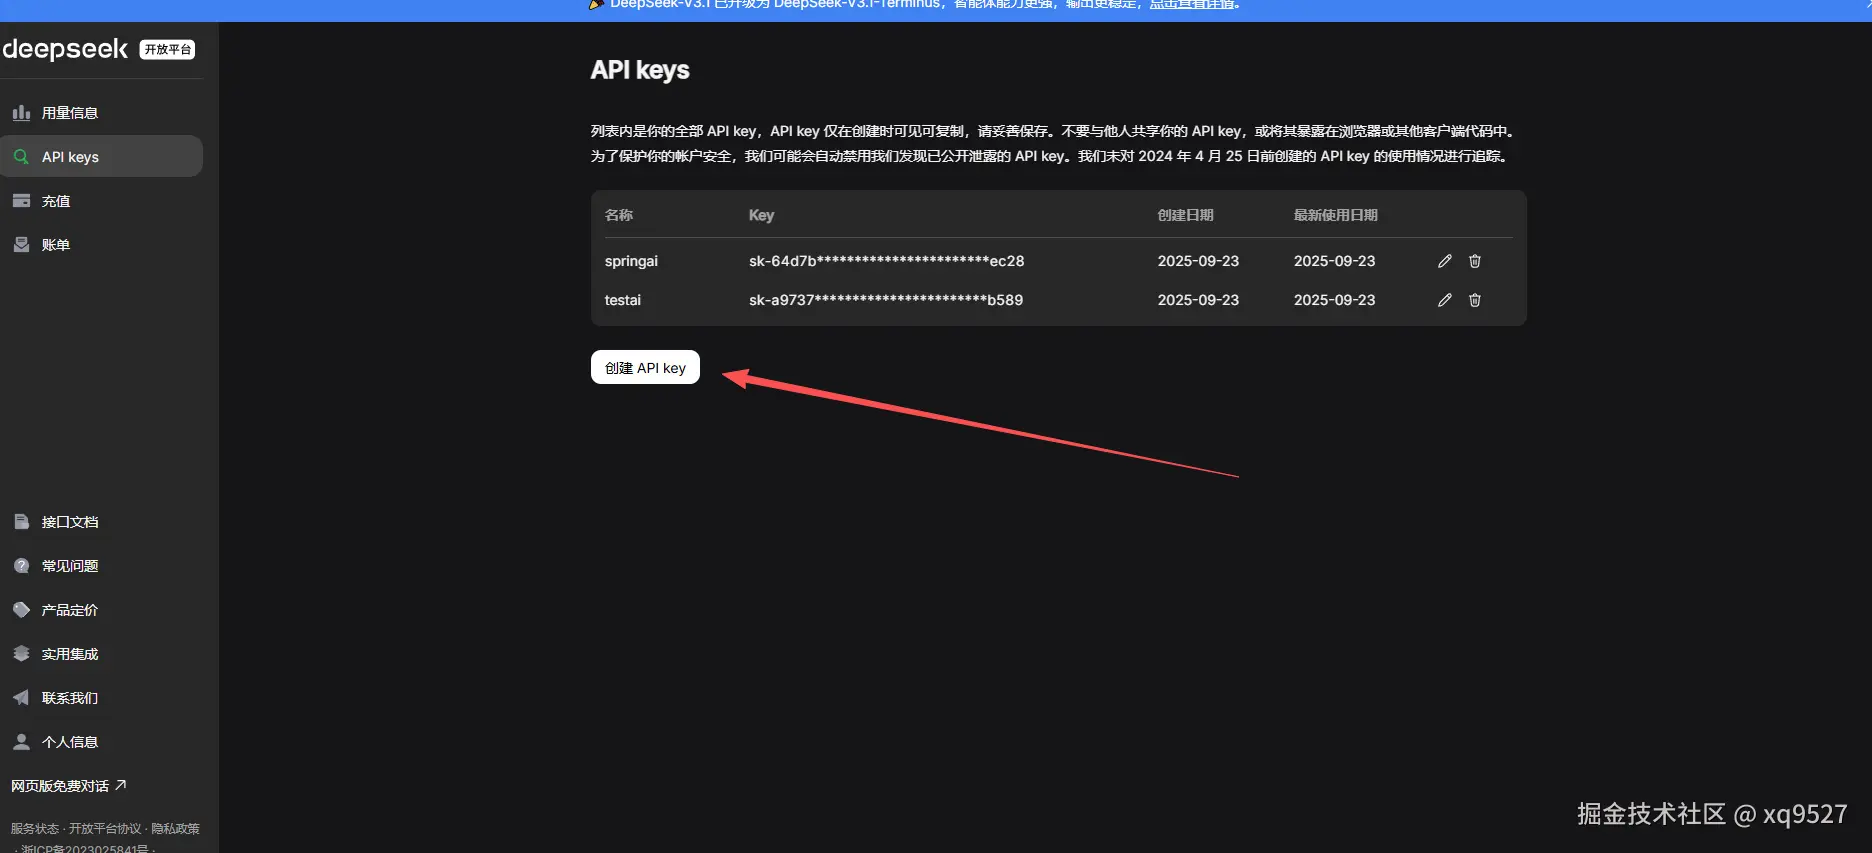Click 创建 API key button
Screen dimensions: 1872x853
[x=645, y=367]
